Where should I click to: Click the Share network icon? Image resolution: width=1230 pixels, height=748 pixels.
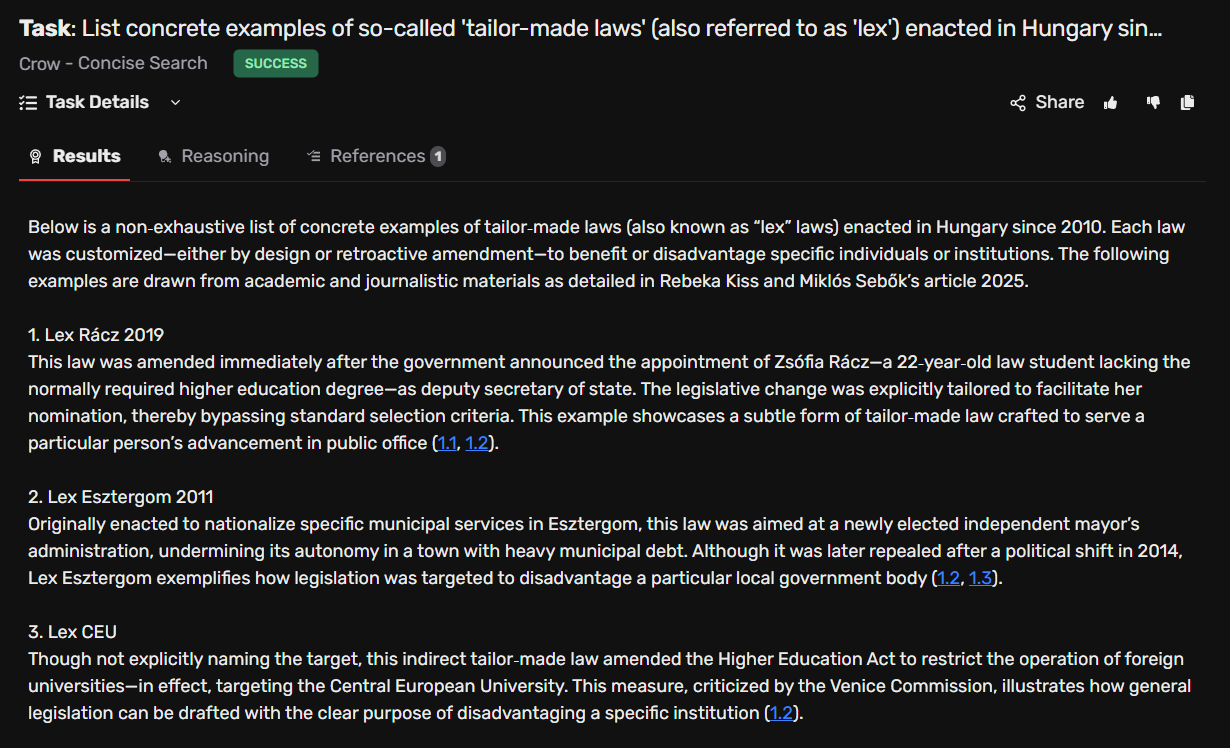coord(1018,102)
